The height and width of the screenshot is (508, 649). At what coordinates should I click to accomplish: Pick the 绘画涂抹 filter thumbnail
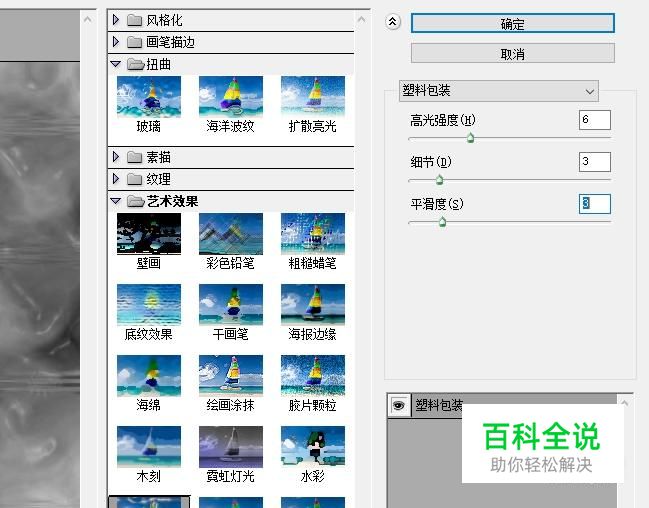(231, 376)
